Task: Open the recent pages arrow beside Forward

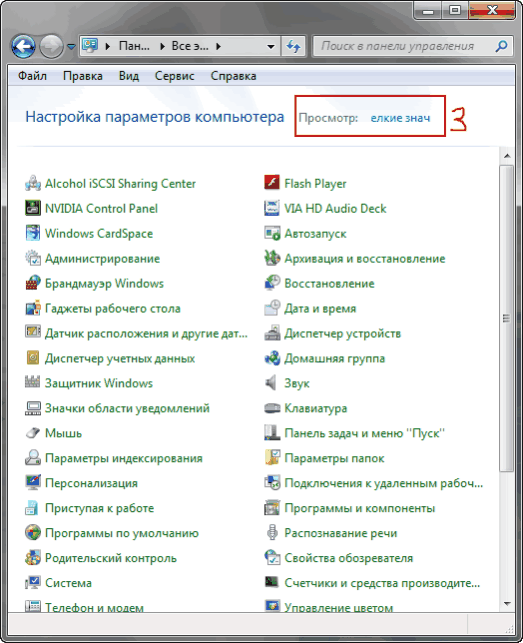Action: (71, 47)
